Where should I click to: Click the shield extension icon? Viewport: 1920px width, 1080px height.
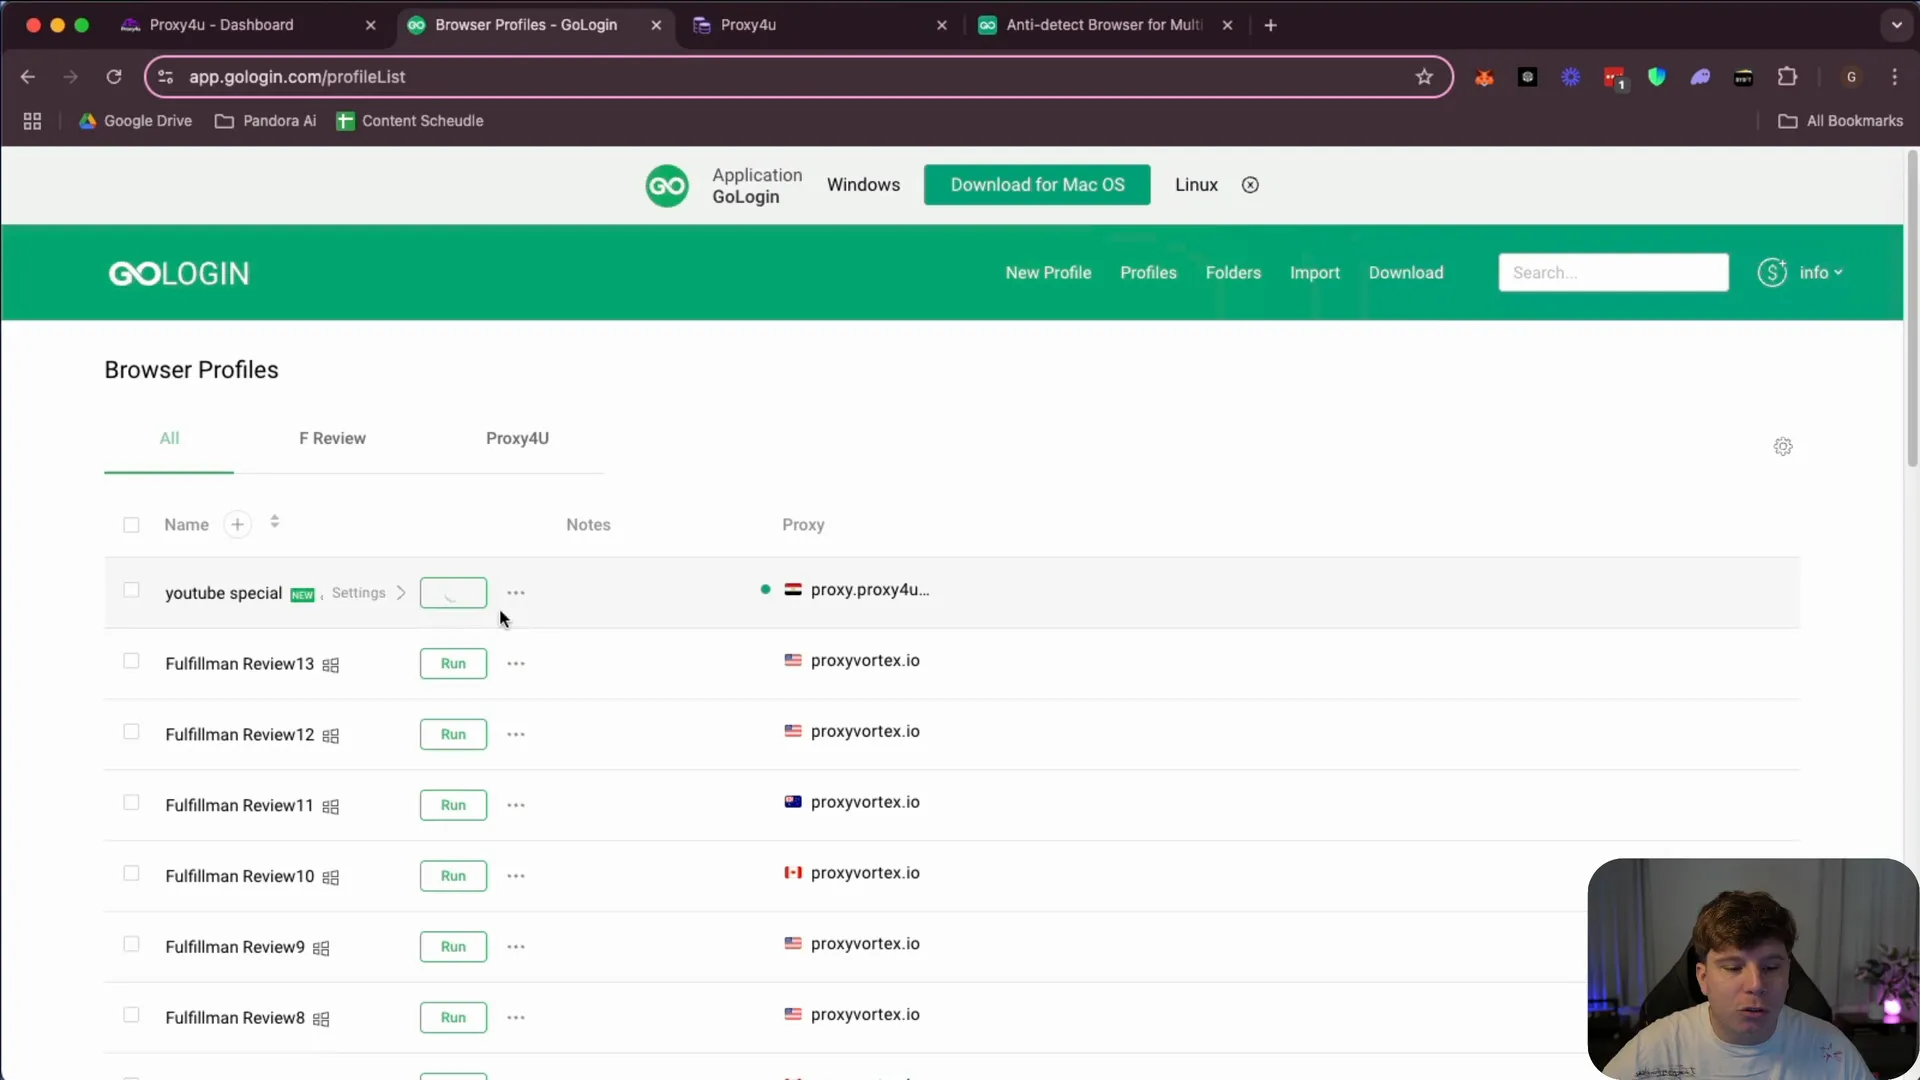pyautogui.click(x=1657, y=77)
